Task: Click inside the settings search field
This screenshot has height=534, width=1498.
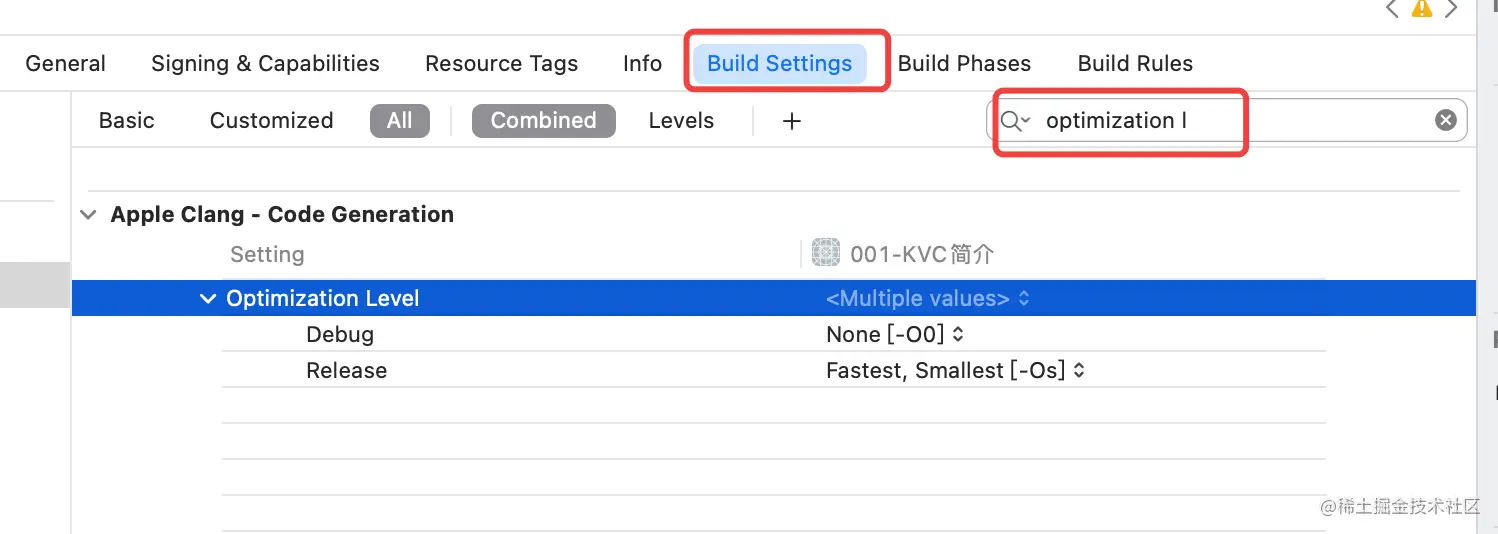Action: (x=1300, y=121)
